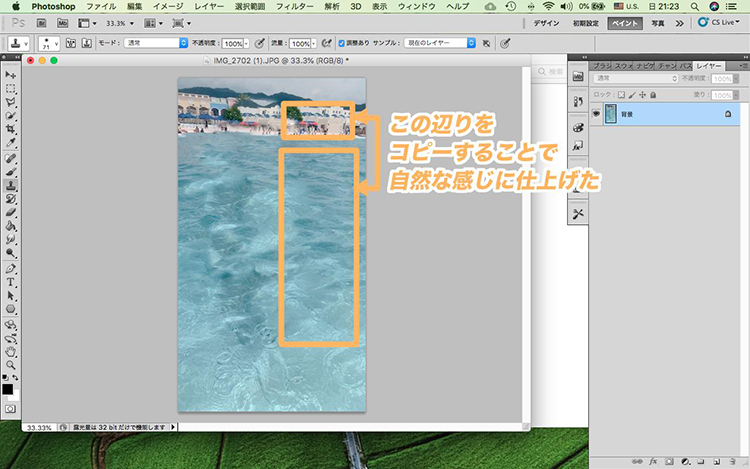The width and height of the screenshot is (750, 469).
Task: Select the Paint Bucket tool
Action: (11, 226)
